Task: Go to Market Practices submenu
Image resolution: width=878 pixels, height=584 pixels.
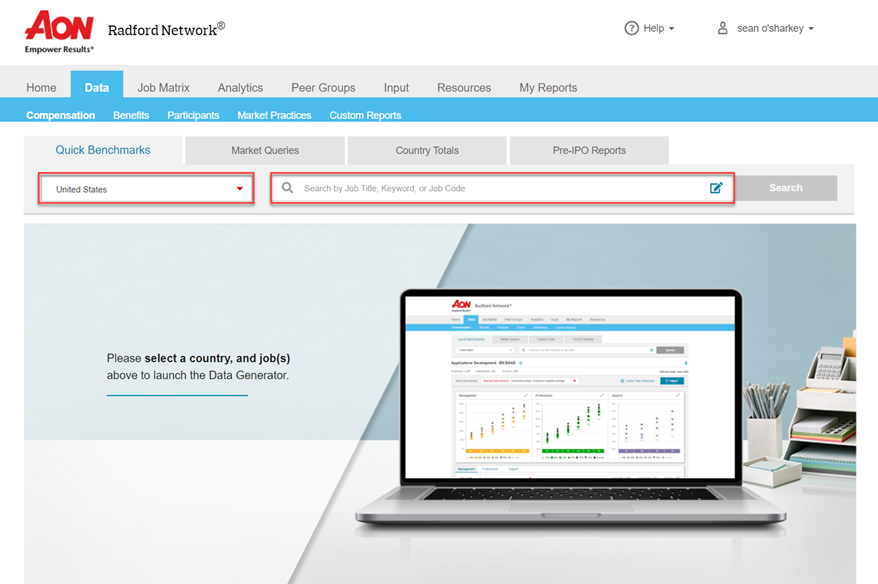Action: pyautogui.click(x=274, y=115)
